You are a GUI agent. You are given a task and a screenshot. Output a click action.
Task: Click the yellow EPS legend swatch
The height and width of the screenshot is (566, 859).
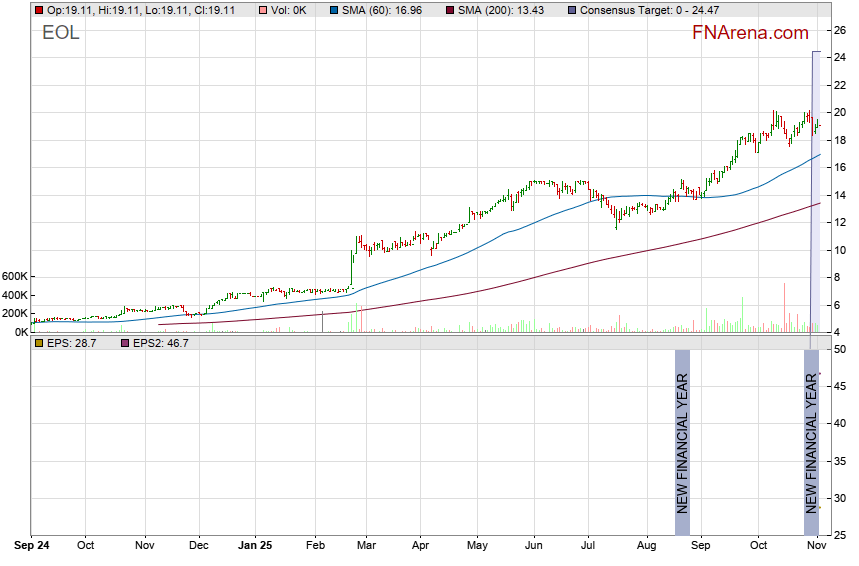coord(39,343)
